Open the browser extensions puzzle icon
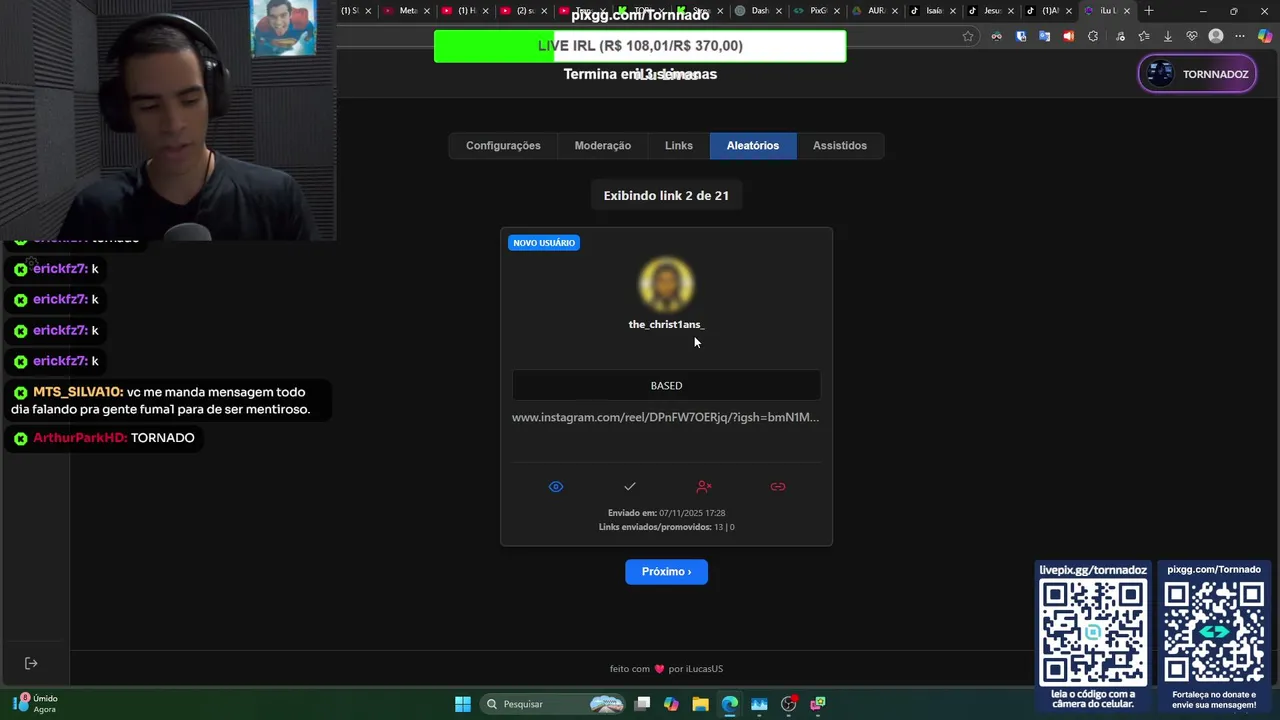The width and height of the screenshot is (1280, 720). 1093,36
